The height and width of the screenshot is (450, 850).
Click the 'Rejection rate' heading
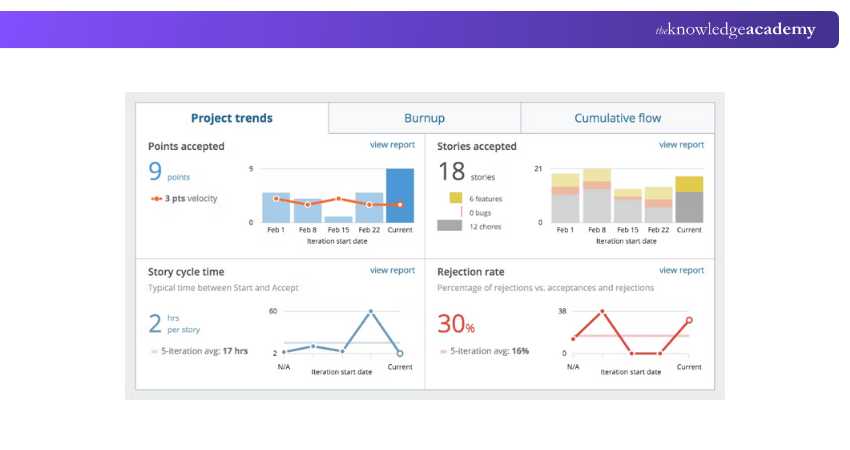[x=471, y=272]
